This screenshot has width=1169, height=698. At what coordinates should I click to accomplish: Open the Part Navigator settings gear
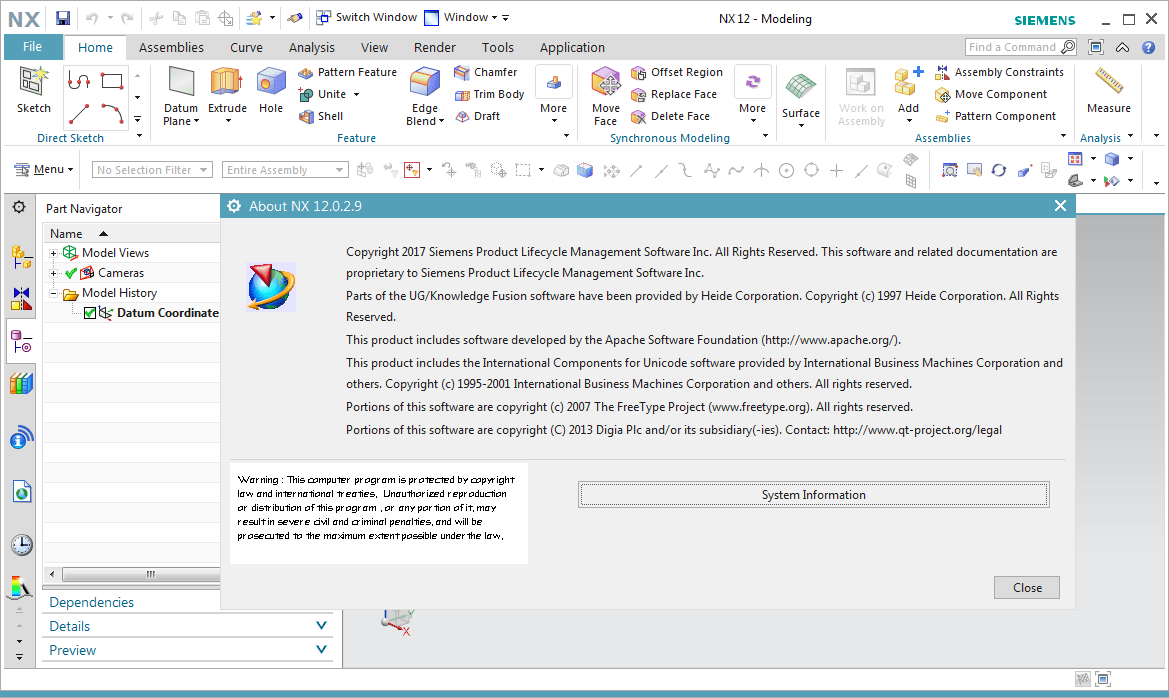(x=19, y=207)
